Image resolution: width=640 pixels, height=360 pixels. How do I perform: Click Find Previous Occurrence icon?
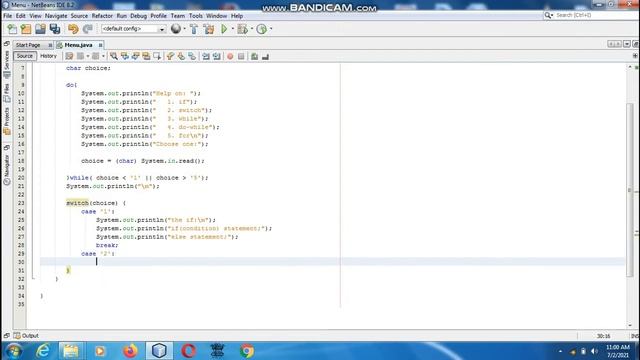click(125, 56)
